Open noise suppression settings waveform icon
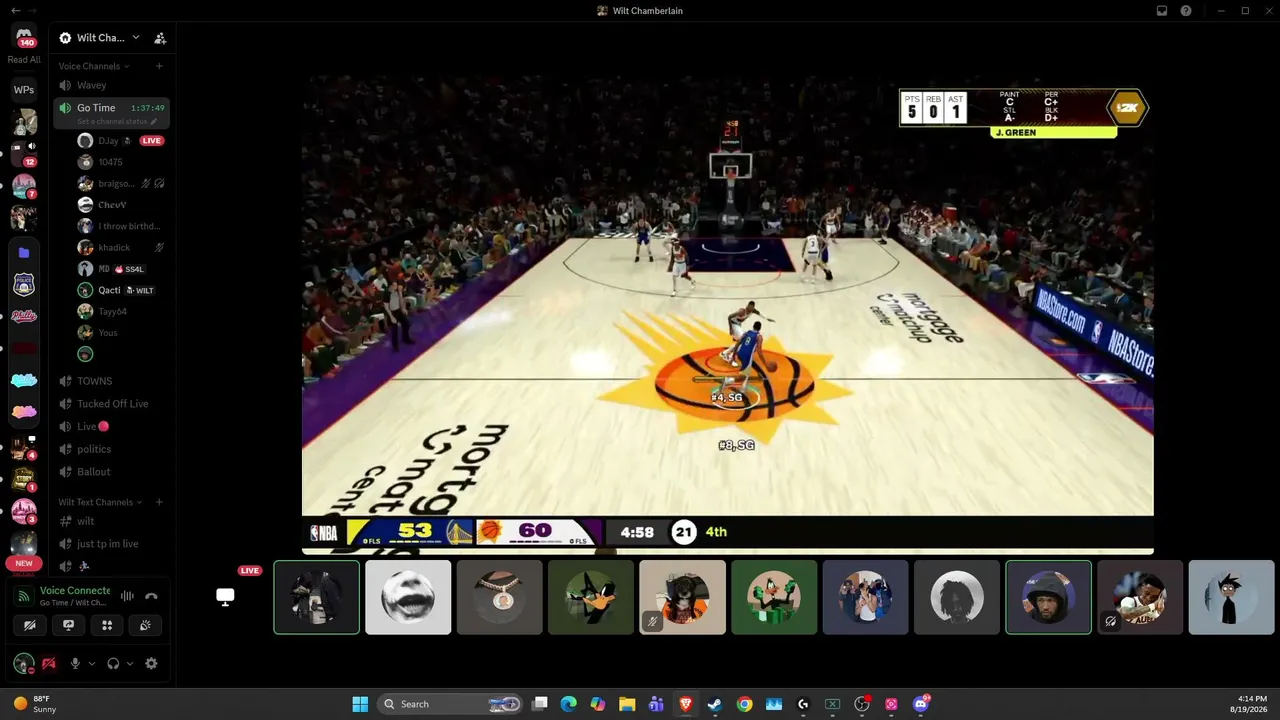The height and width of the screenshot is (720, 1280). tap(127, 597)
